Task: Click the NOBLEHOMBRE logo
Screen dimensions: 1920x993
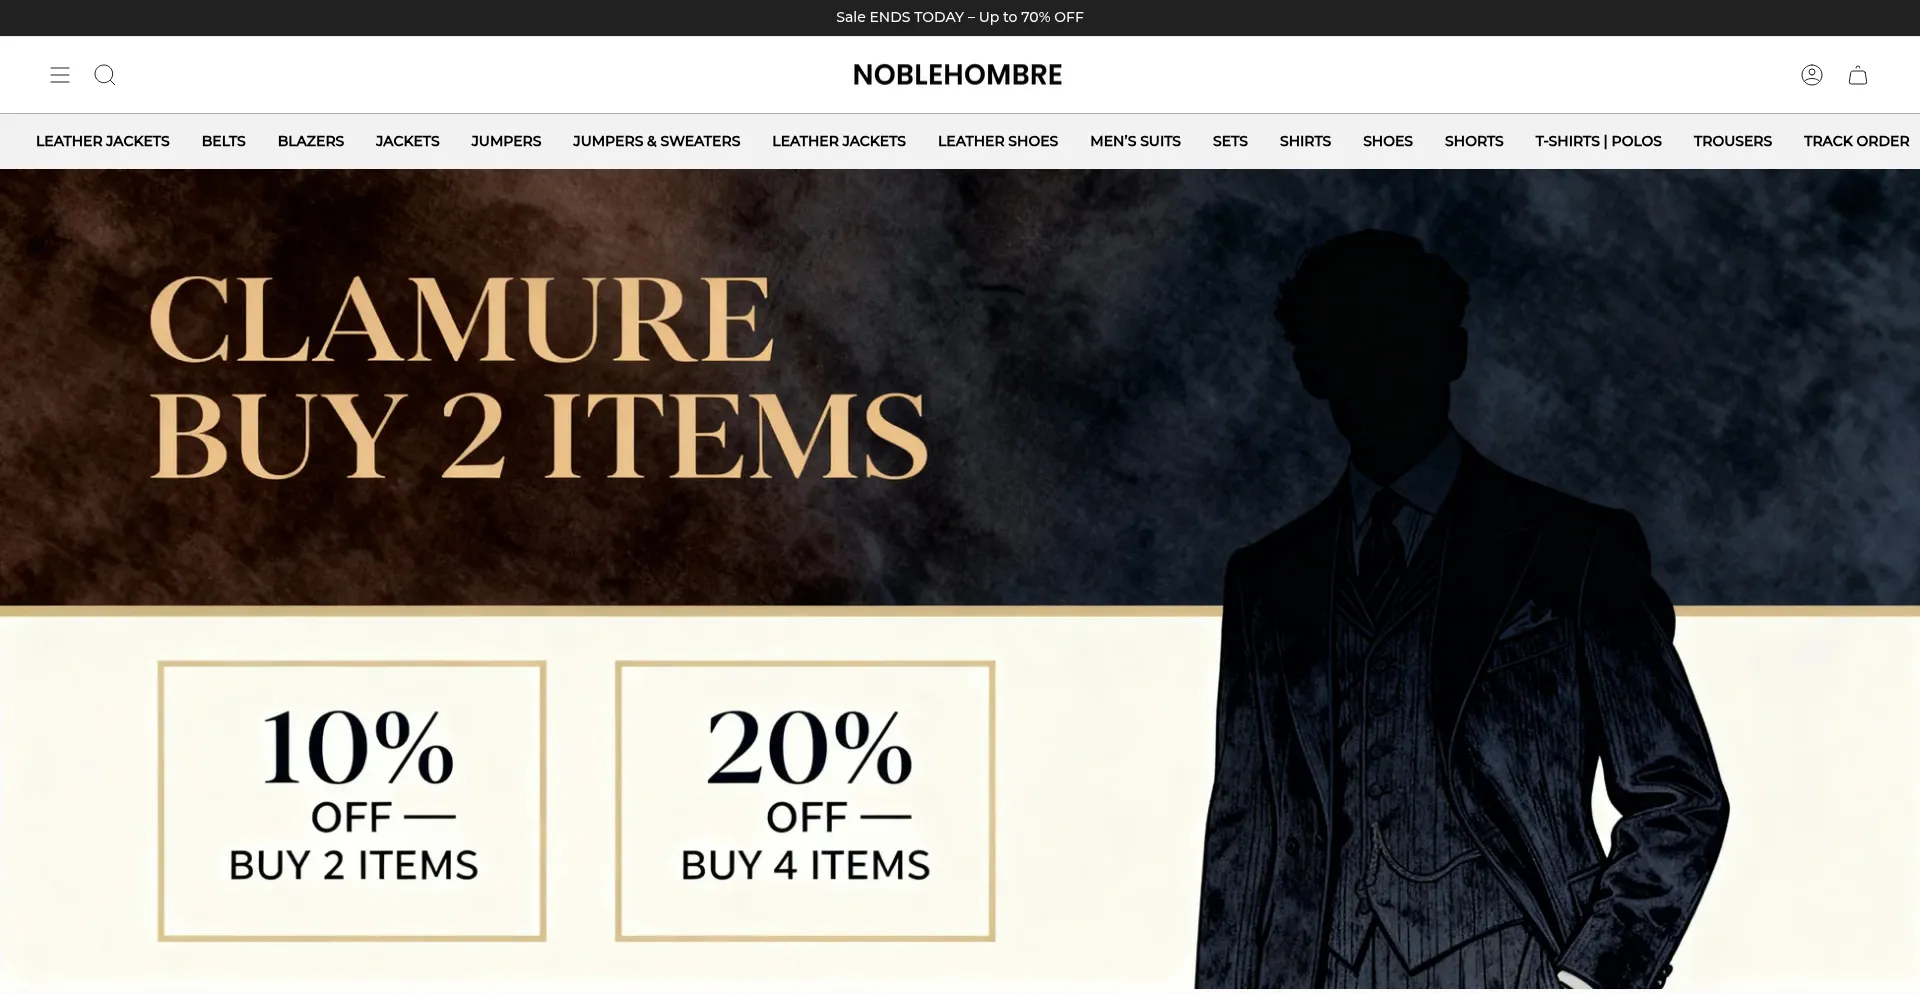Action: (958, 75)
